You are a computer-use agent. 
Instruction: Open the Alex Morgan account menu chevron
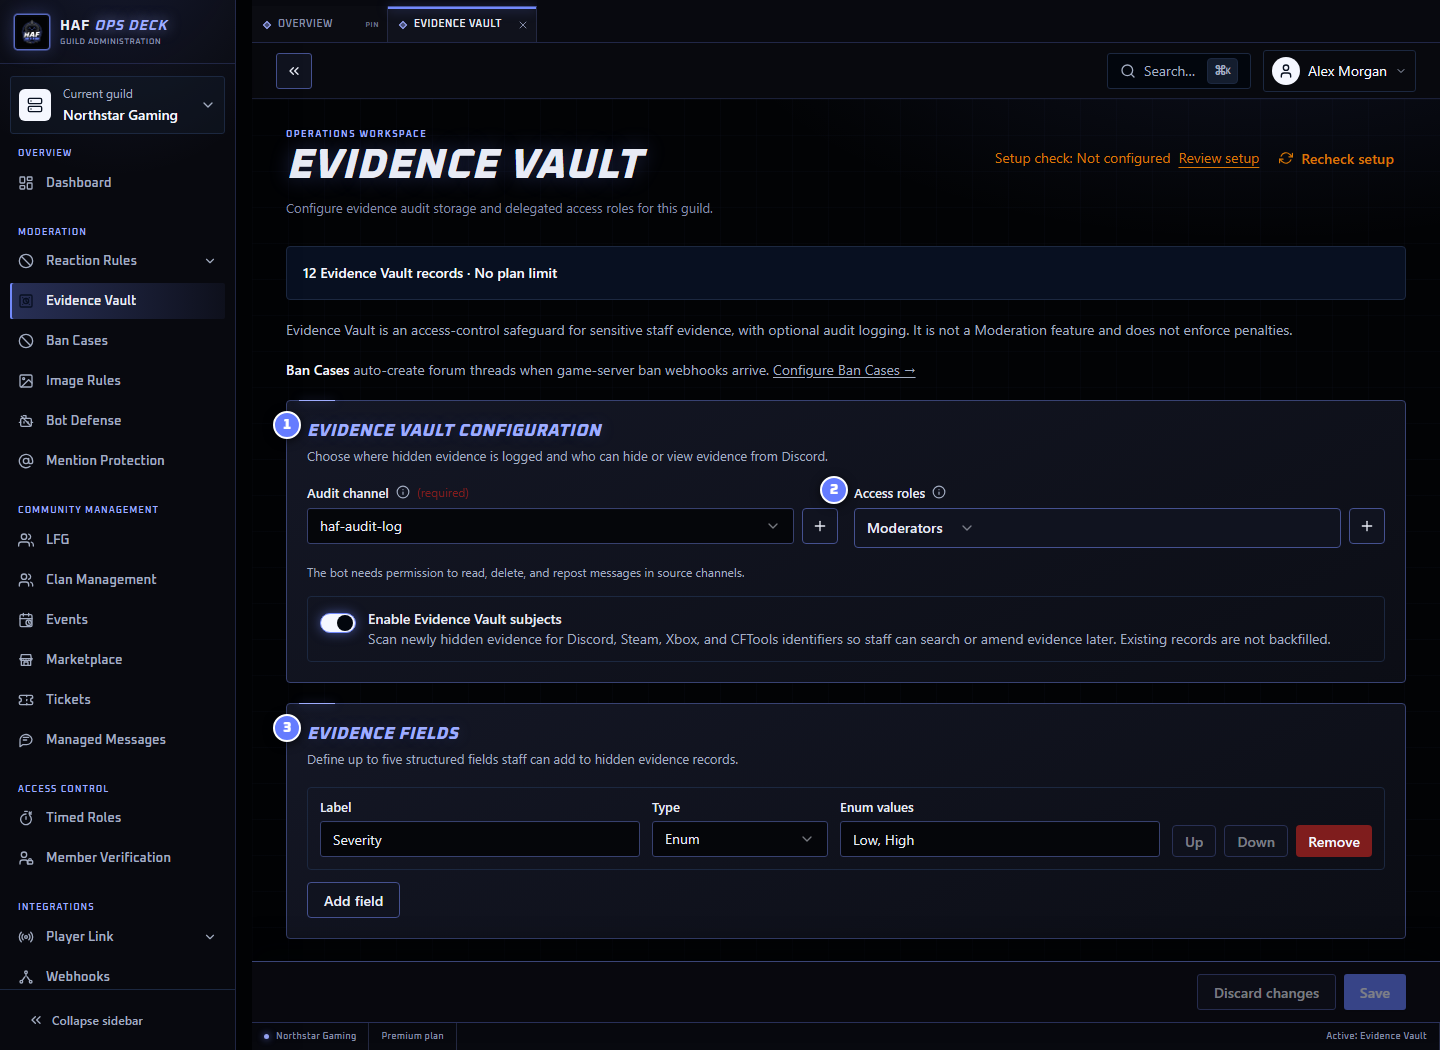click(1401, 71)
